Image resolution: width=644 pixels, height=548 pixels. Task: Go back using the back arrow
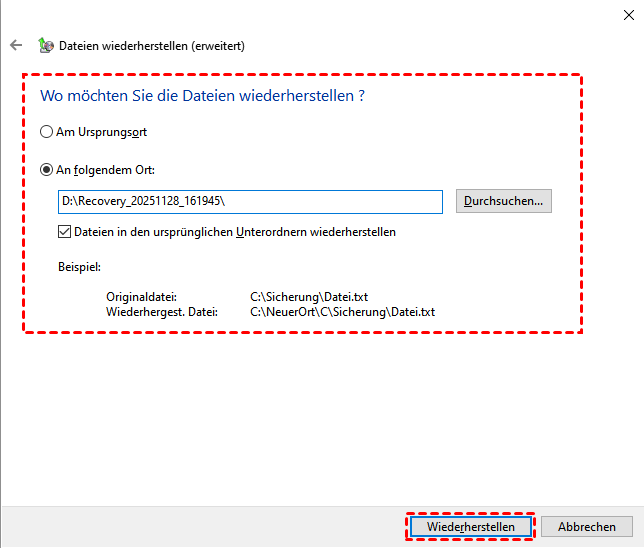pos(16,45)
